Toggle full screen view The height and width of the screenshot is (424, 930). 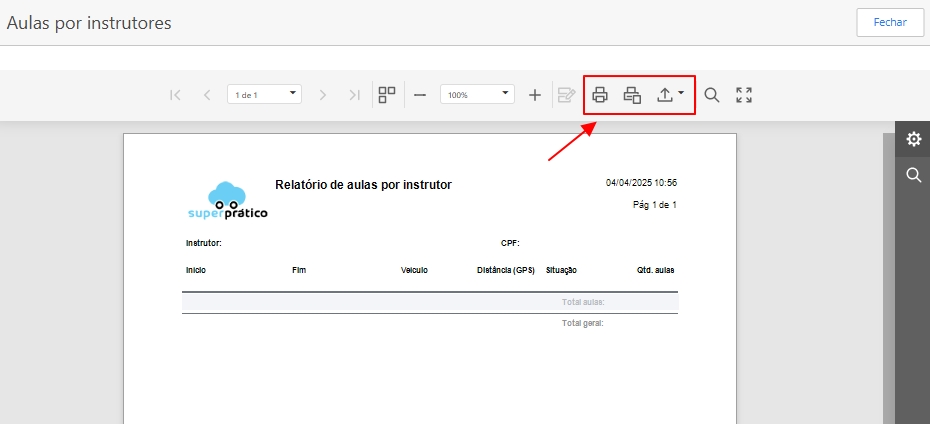point(744,95)
